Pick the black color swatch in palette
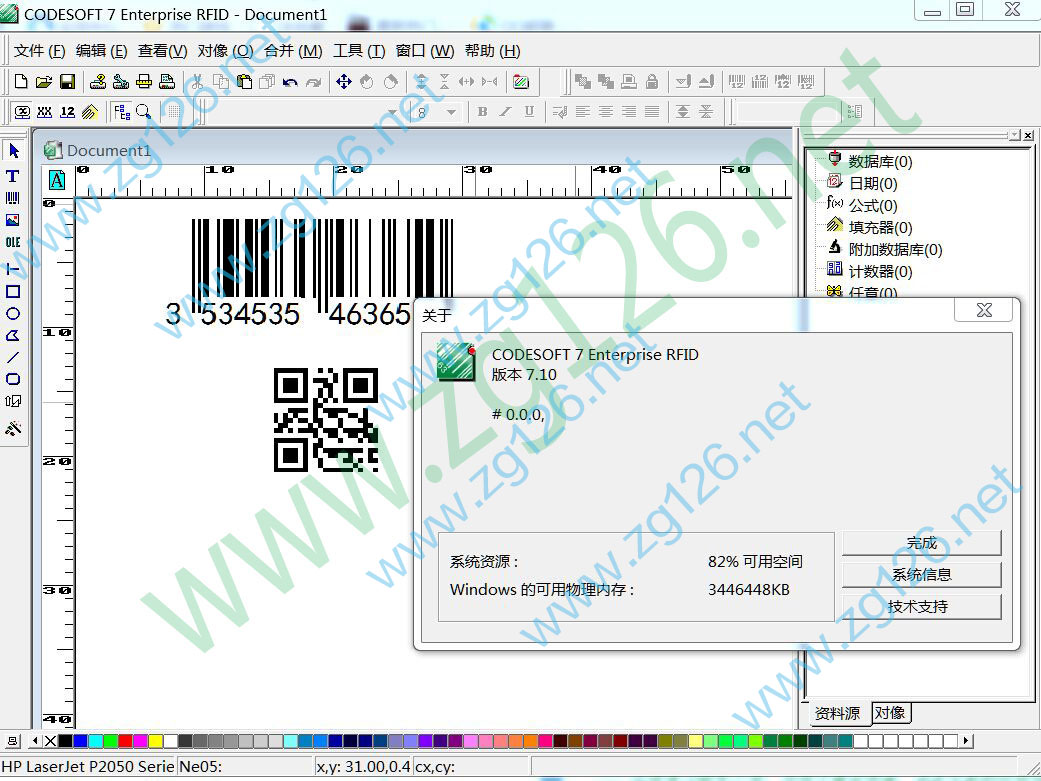The width and height of the screenshot is (1041, 781). tap(65, 740)
